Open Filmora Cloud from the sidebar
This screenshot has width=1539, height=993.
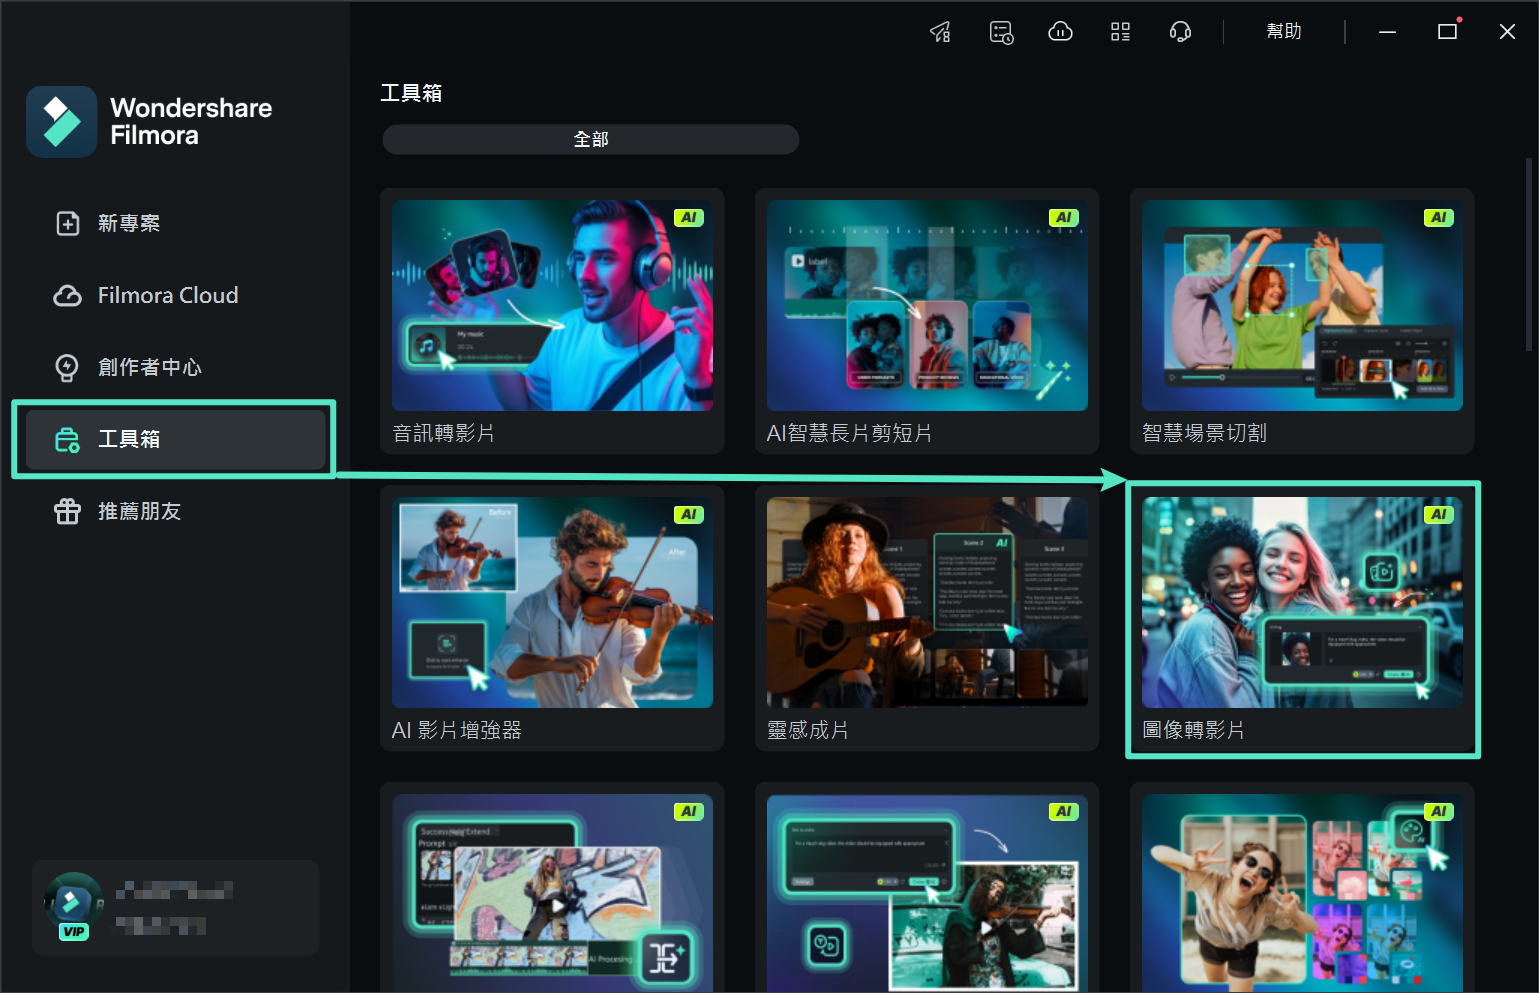click(168, 295)
